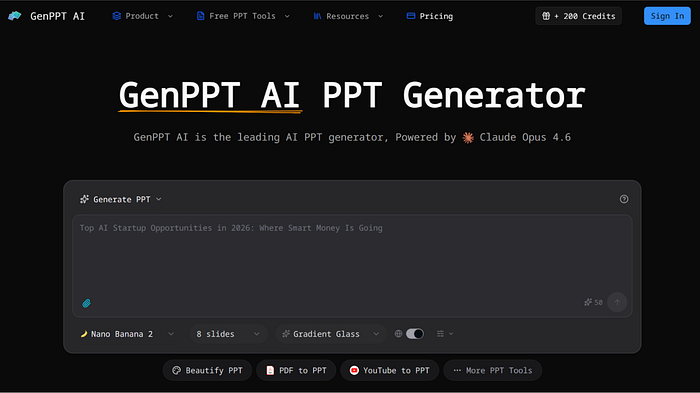Screen dimensions: 700x393
Task: Open the Free PPT Tools menu
Action: coord(243,16)
